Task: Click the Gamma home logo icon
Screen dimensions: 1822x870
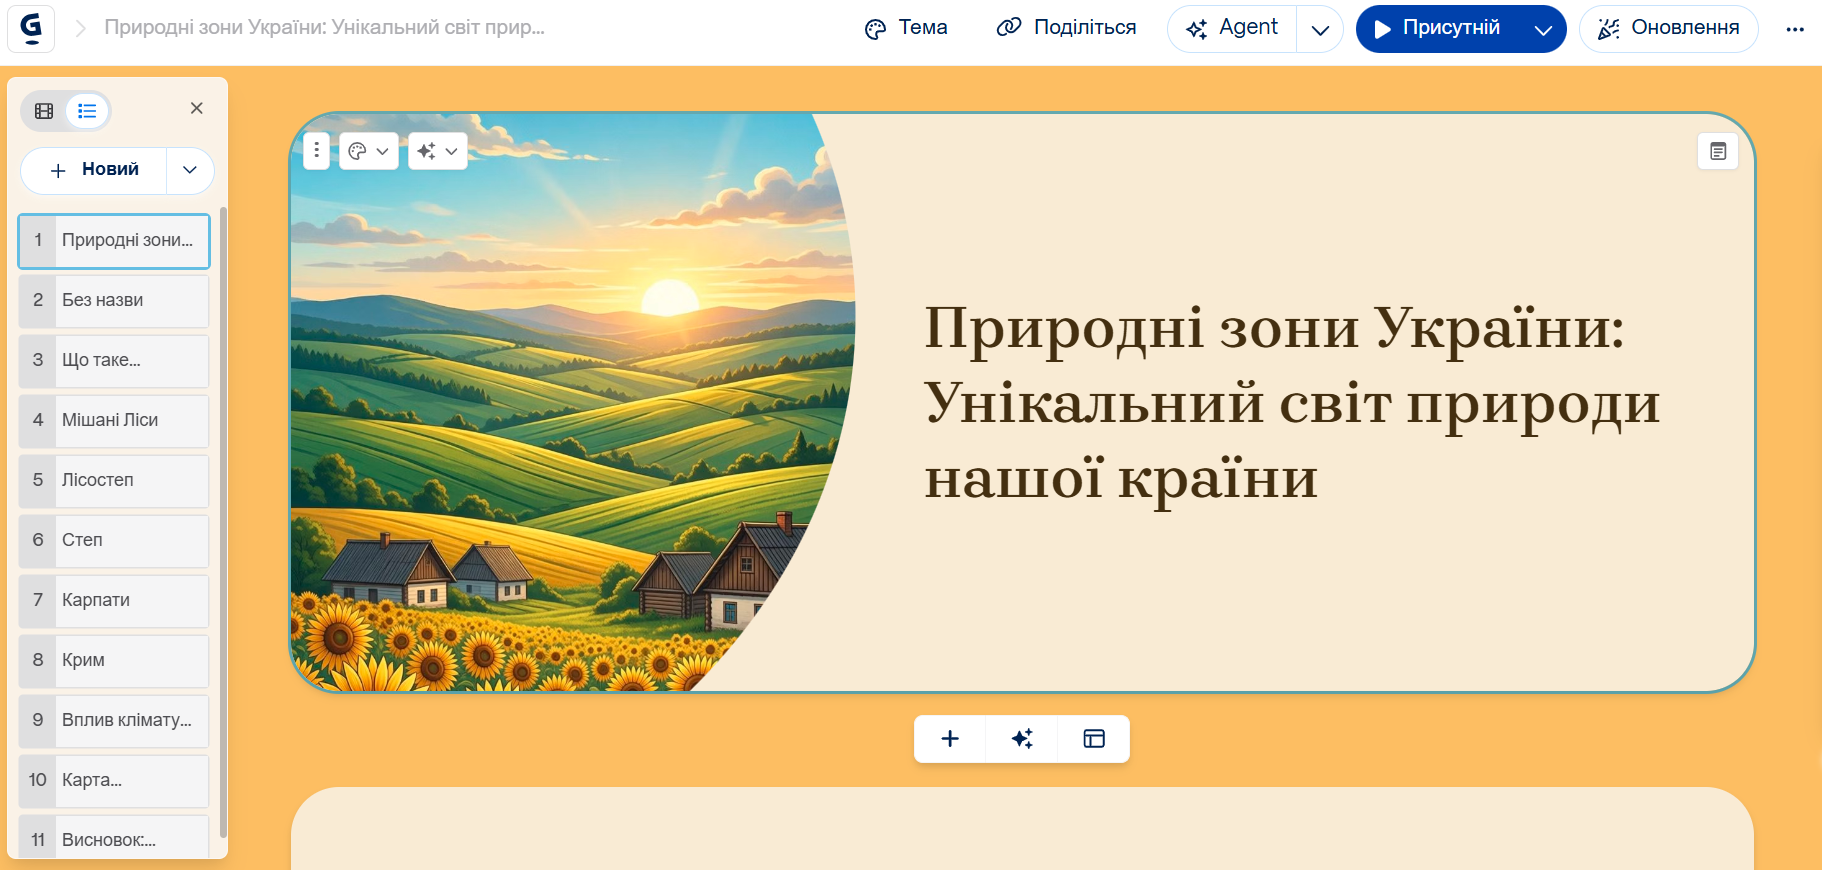Action: (31, 28)
